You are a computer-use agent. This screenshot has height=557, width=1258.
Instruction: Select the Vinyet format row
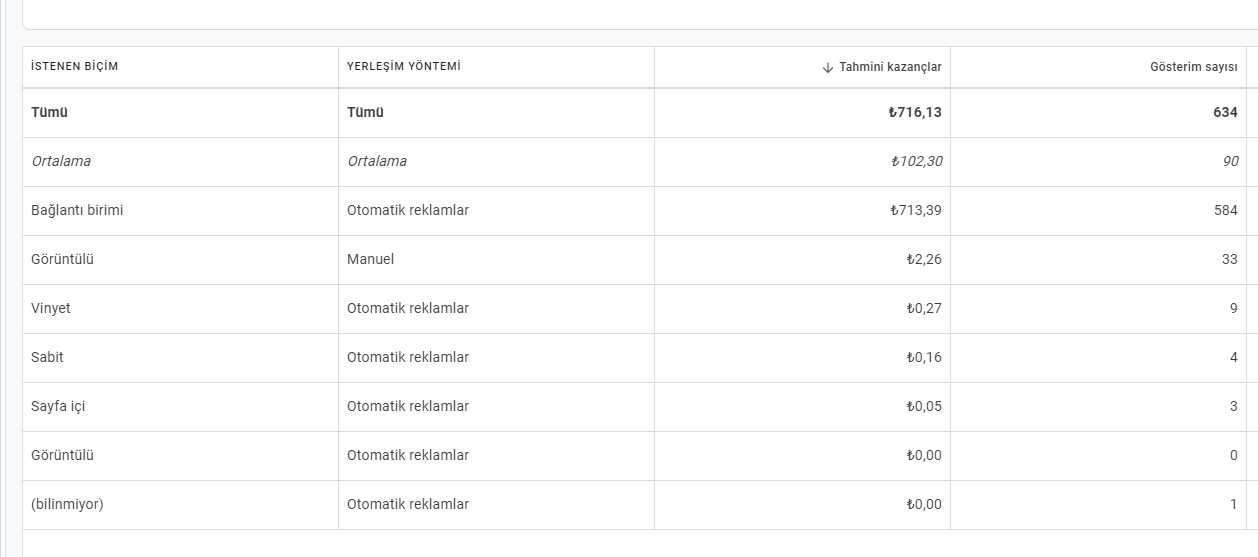639,309
